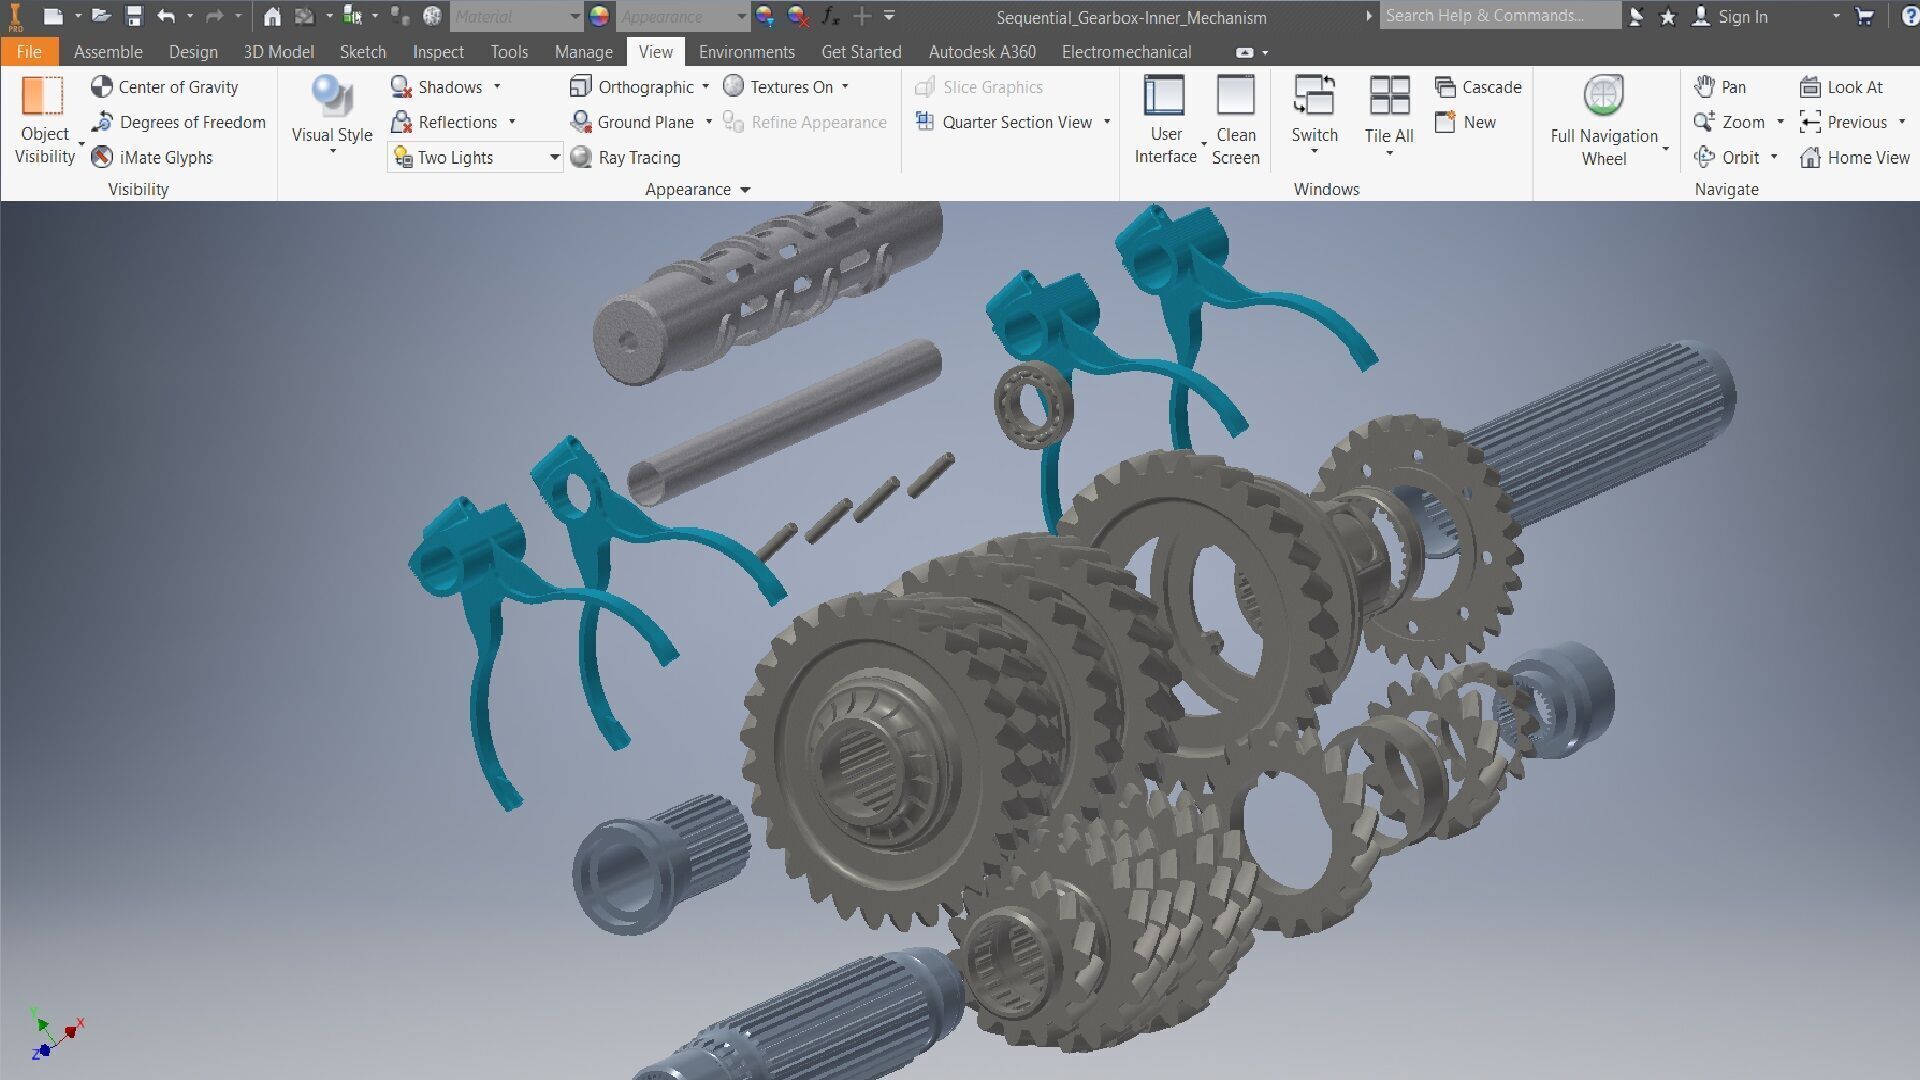
Task: Expand the Orthographic dropdown arrow
Action: [706, 87]
